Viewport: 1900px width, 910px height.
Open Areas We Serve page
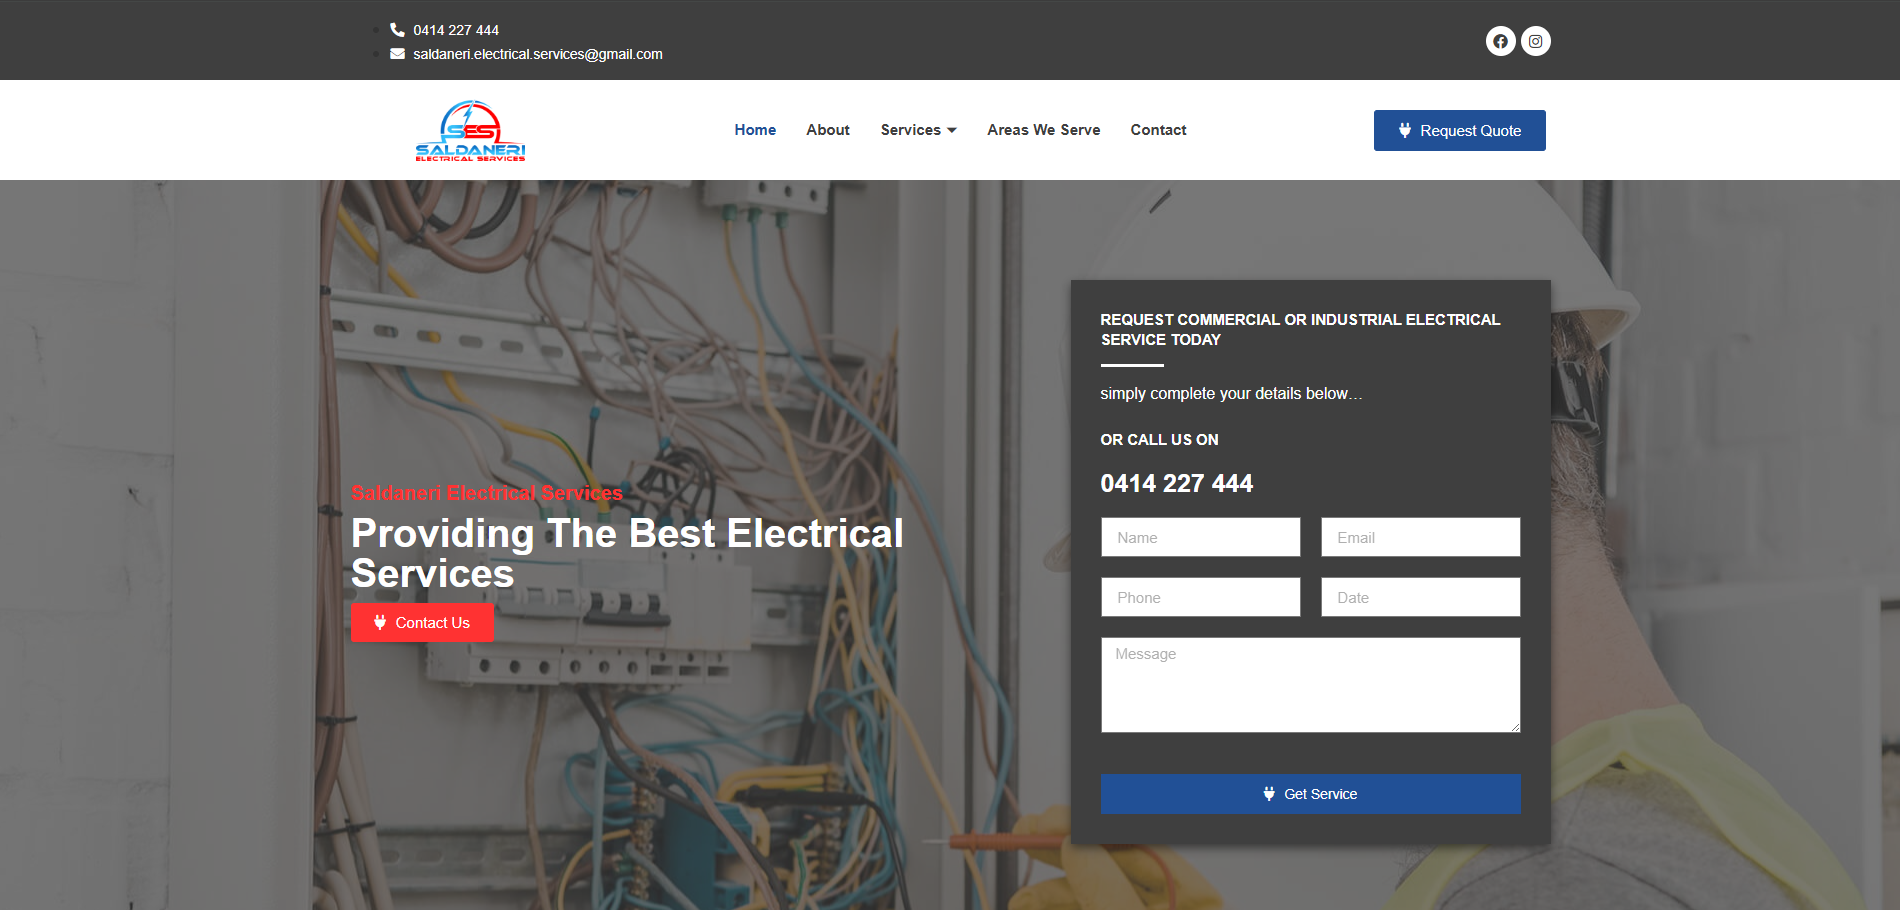point(1043,130)
